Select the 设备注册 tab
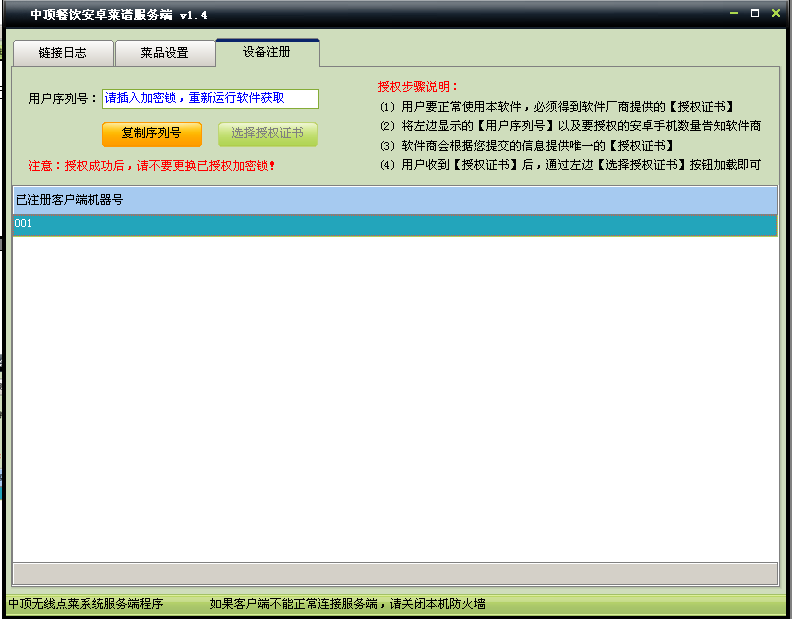 click(267, 52)
